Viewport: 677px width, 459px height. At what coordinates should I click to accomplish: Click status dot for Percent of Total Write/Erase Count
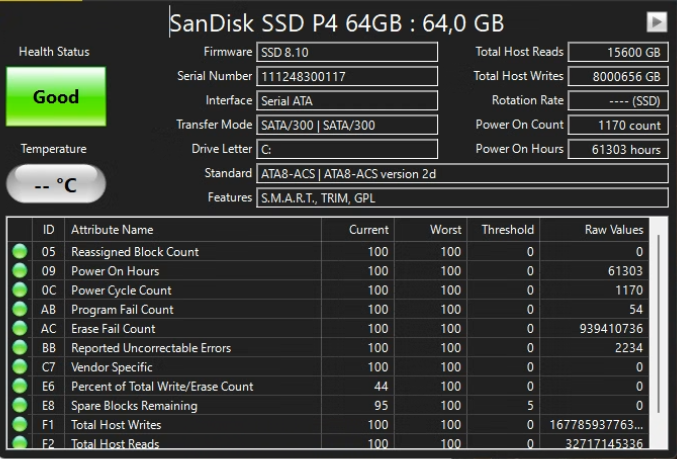pyautogui.click(x=20, y=386)
